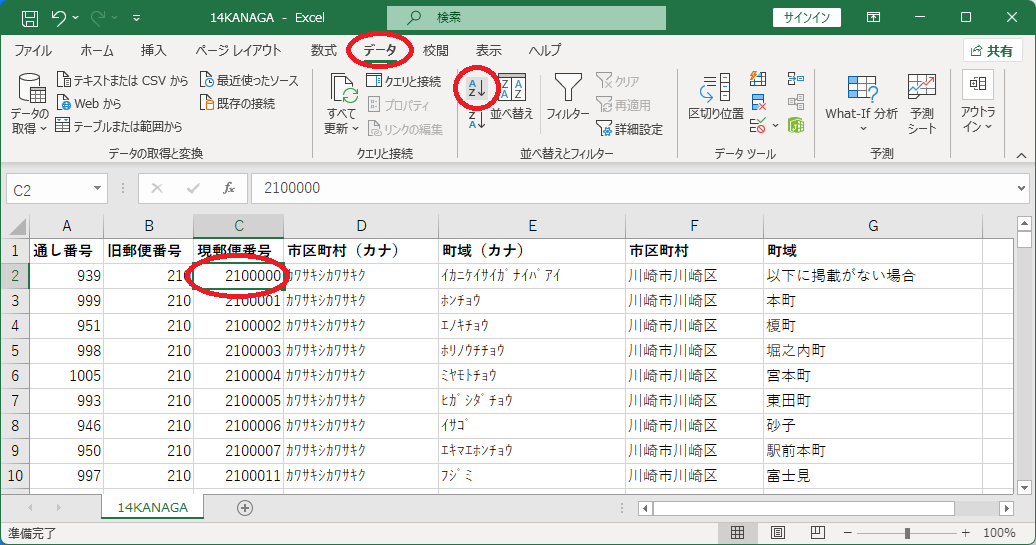Click the 検索 search box
This screenshot has width=1036, height=545.
tap(526, 18)
